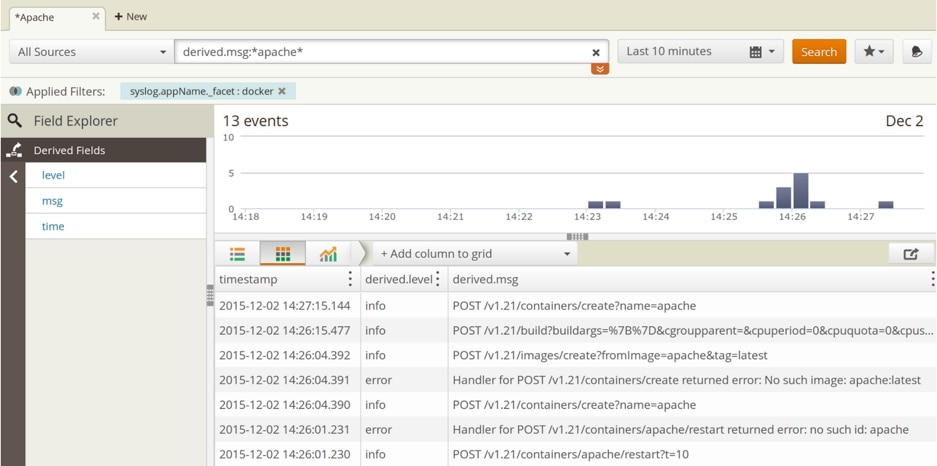
Task: Open the Last 10 minutes time picker
Action: (x=699, y=52)
